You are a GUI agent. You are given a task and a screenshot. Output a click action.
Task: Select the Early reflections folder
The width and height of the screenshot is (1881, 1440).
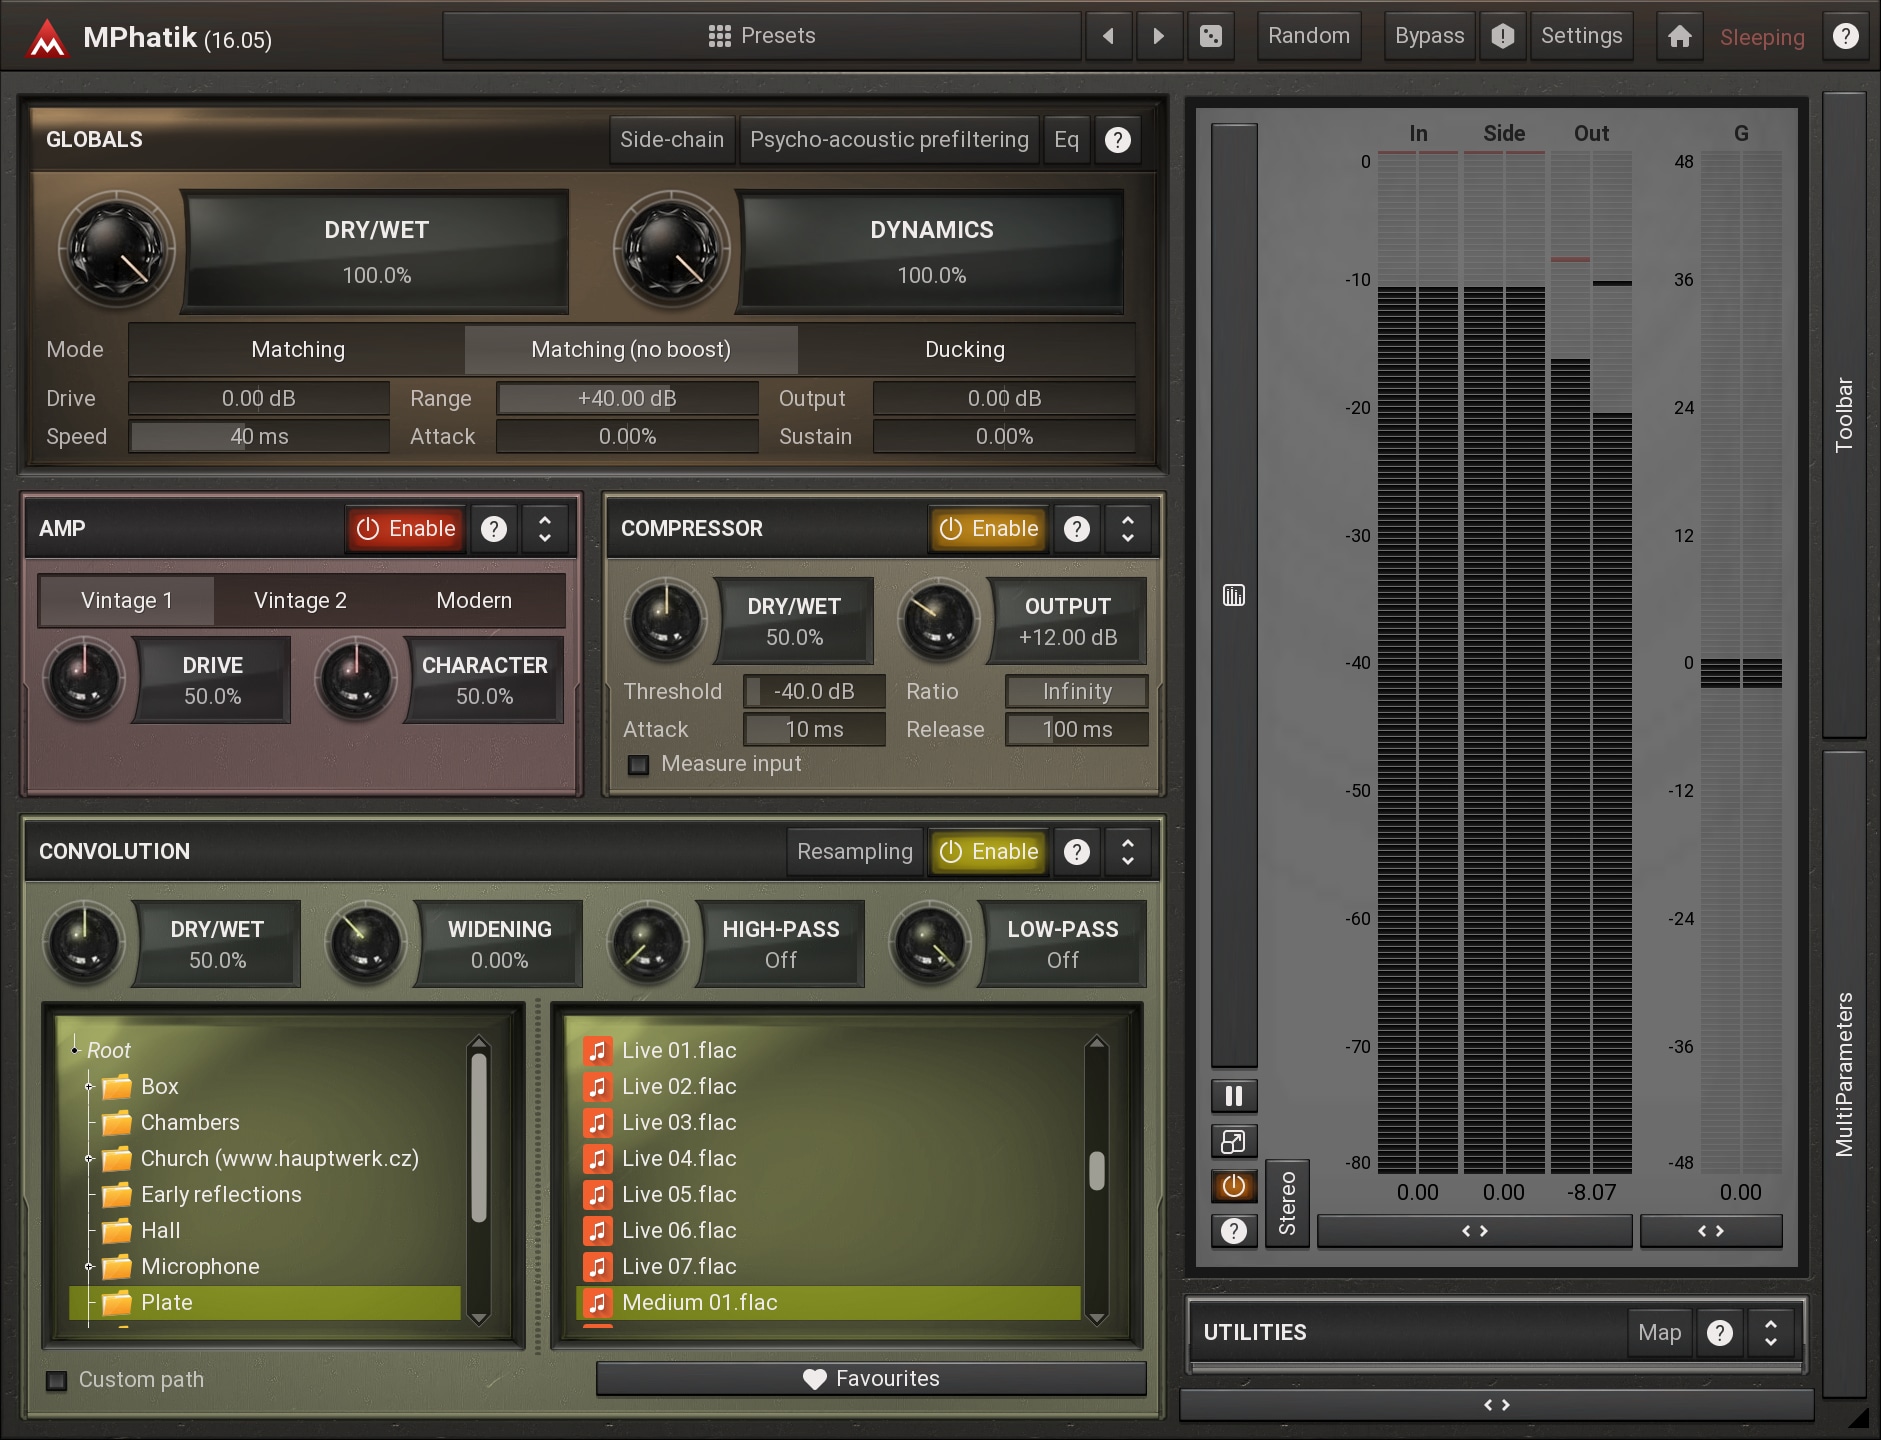[x=220, y=1194]
